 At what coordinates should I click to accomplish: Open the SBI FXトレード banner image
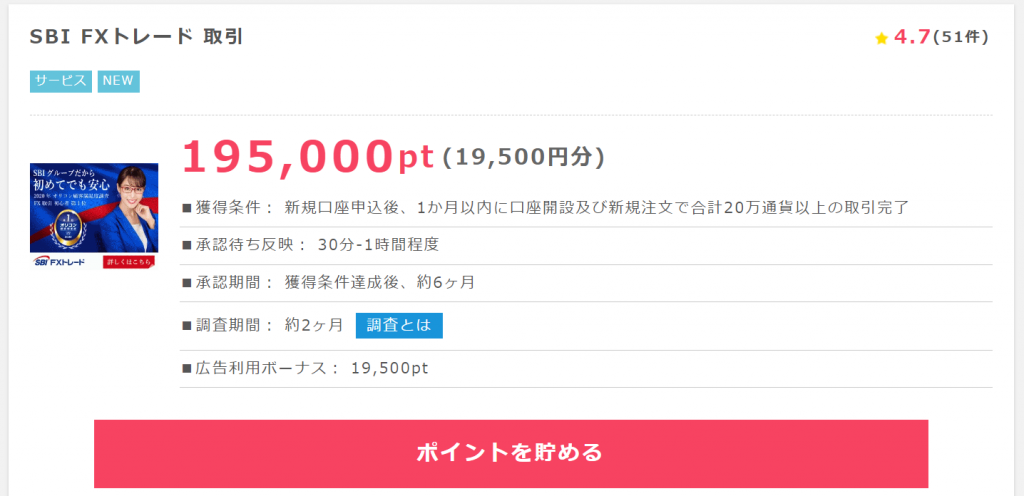pyautogui.click(x=94, y=216)
